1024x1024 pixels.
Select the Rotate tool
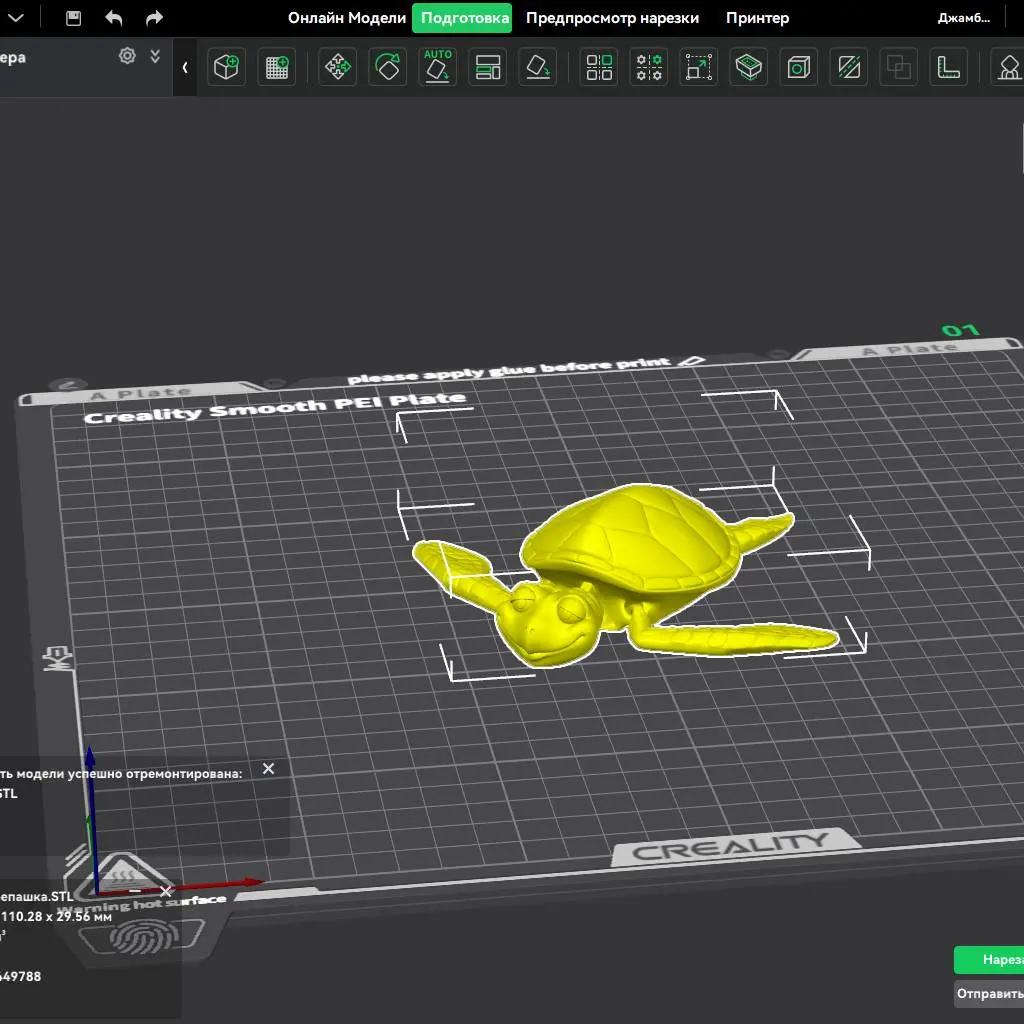tap(388, 67)
